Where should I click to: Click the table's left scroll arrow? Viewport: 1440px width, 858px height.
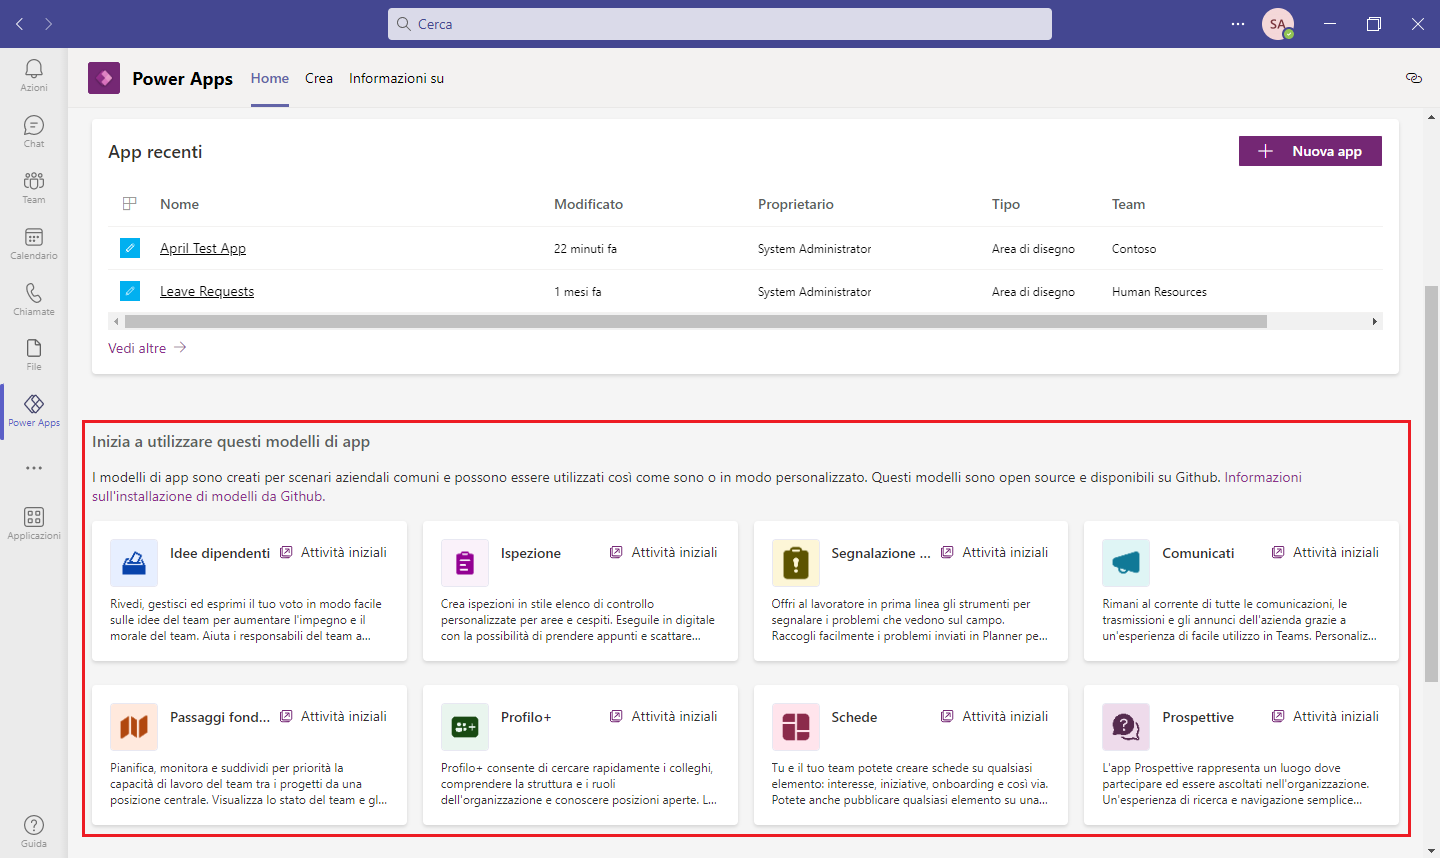point(116,321)
